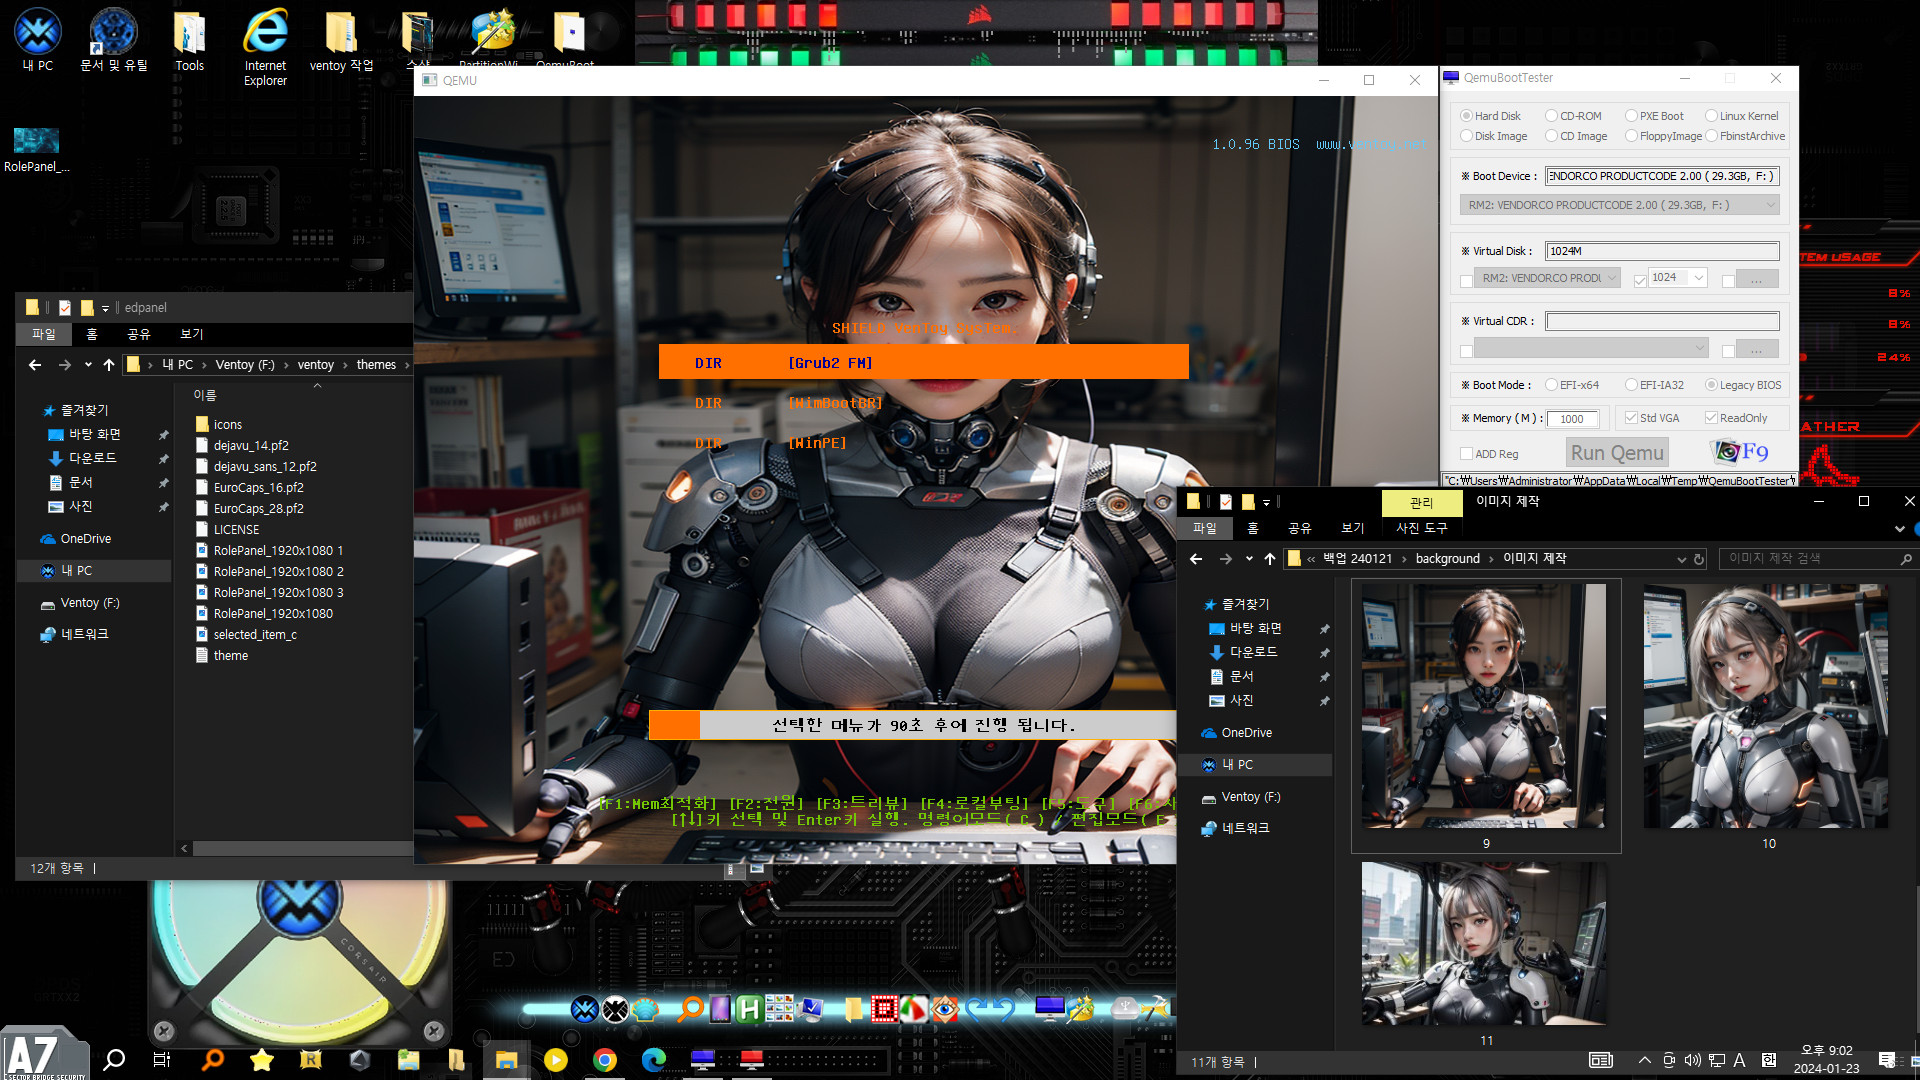Viewport: 1920px width, 1080px height.
Task: Launch the orange eye viewer dock icon
Action: [945, 1009]
